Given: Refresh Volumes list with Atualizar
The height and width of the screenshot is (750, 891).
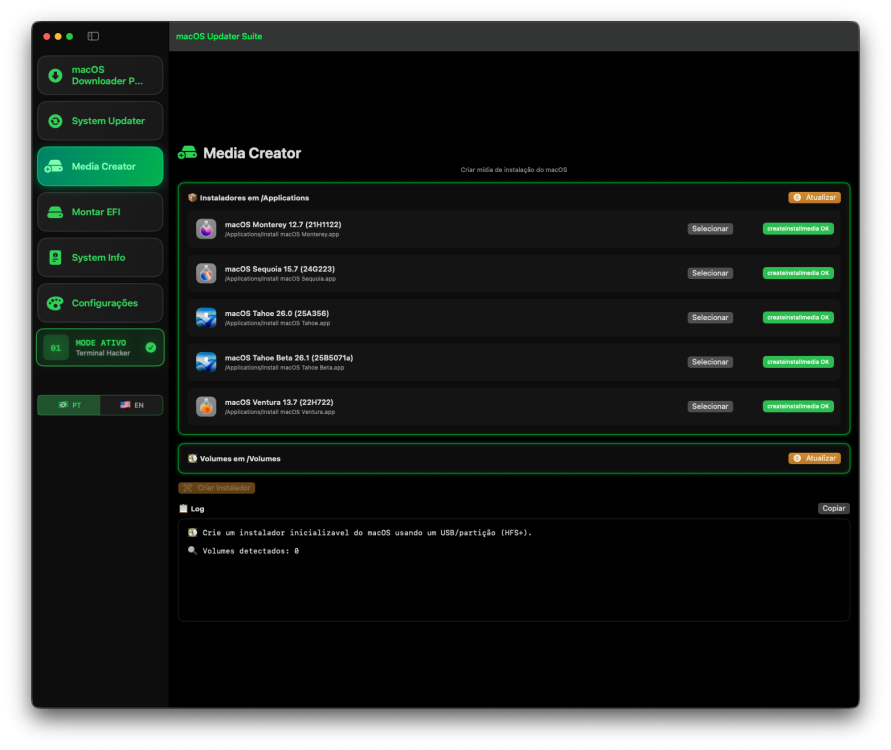Looking at the screenshot, I should (x=814, y=458).
